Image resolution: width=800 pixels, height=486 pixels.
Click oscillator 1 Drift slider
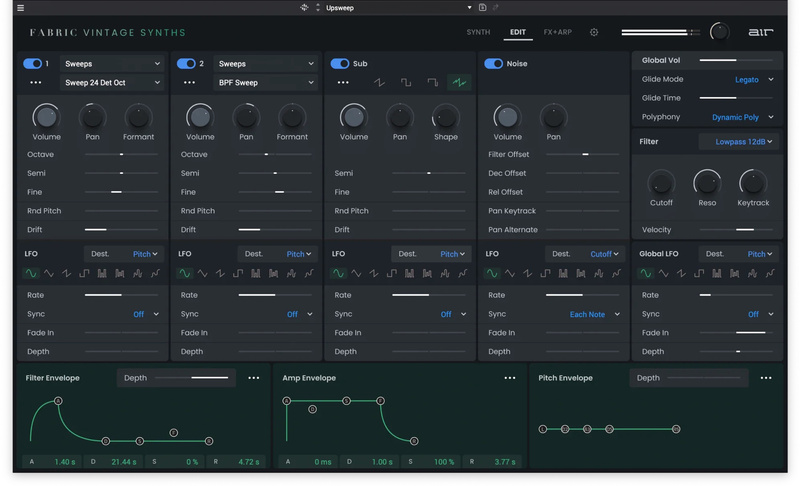[121, 229]
